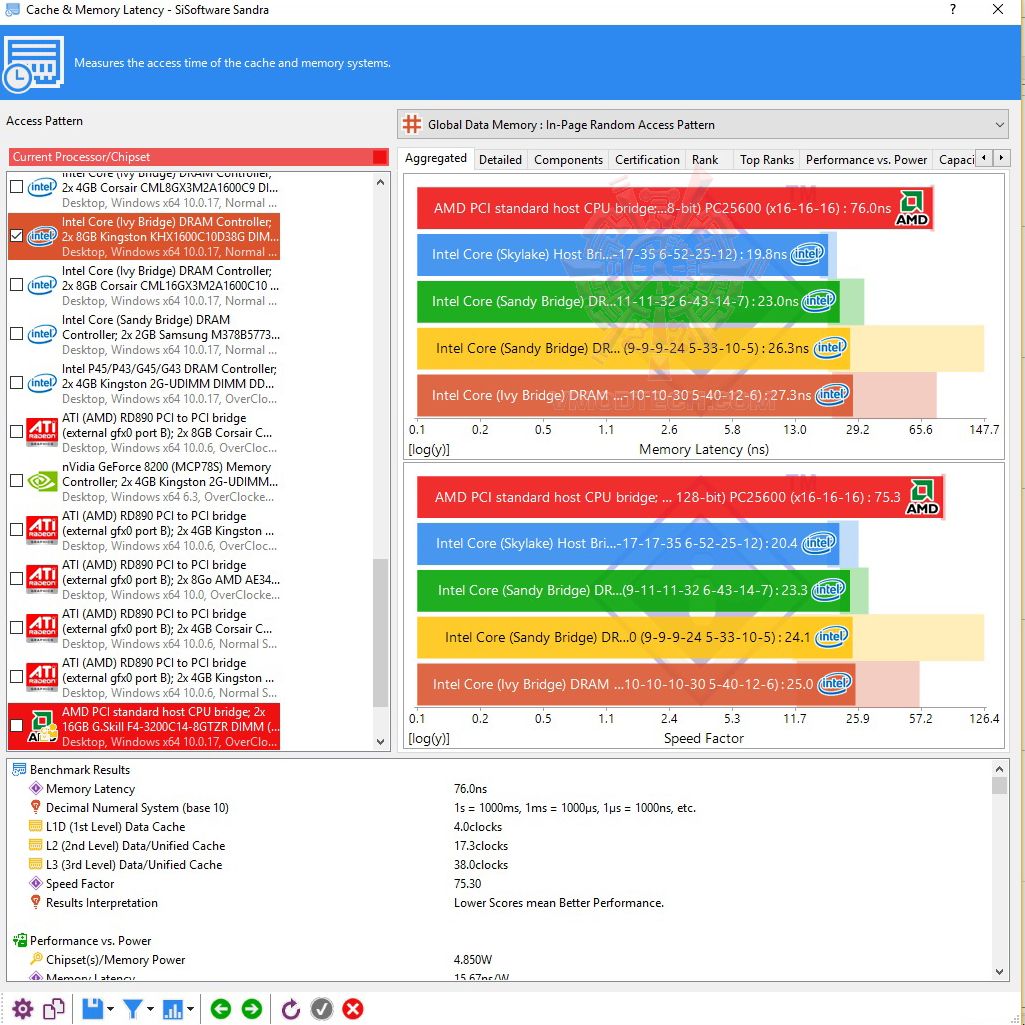1025x1025 pixels.
Task: Click tab strip scroll left arrow
Action: click(984, 158)
